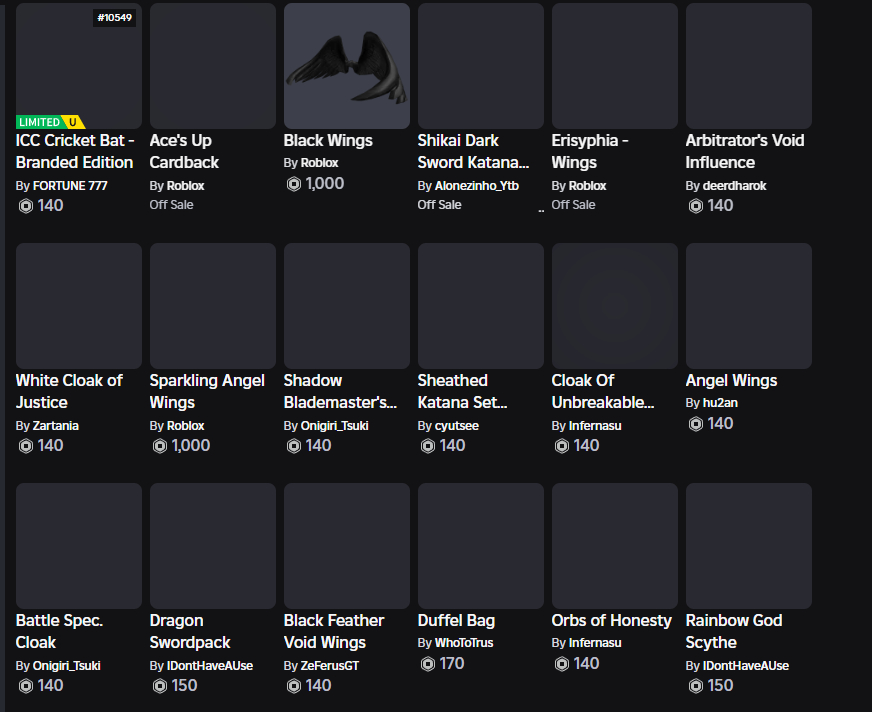Viewport: 872px width, 712px height.
Task: Open the Sparkling Angel Wings title link
Action: (x=207, y=391)
